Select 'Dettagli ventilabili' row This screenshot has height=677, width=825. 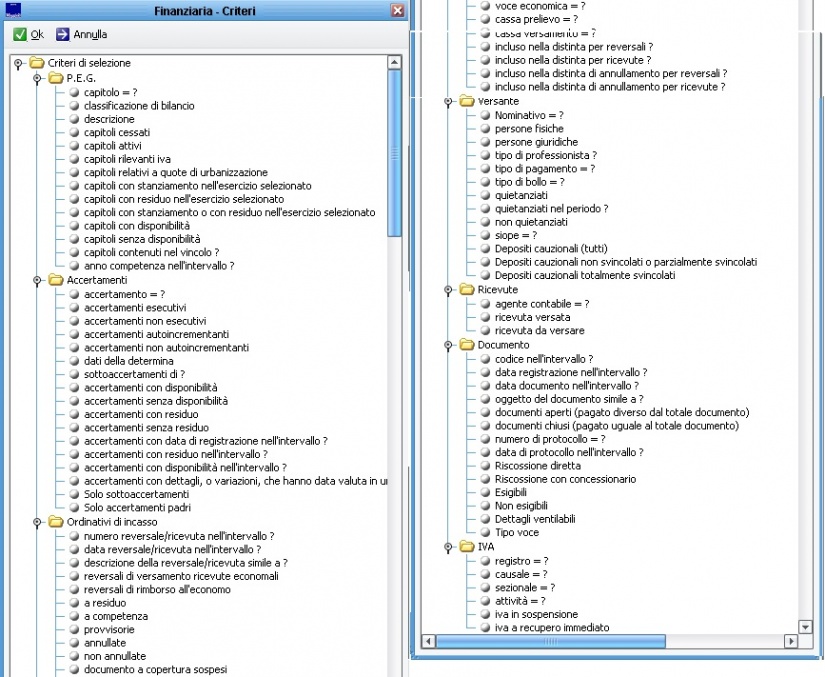535,519
